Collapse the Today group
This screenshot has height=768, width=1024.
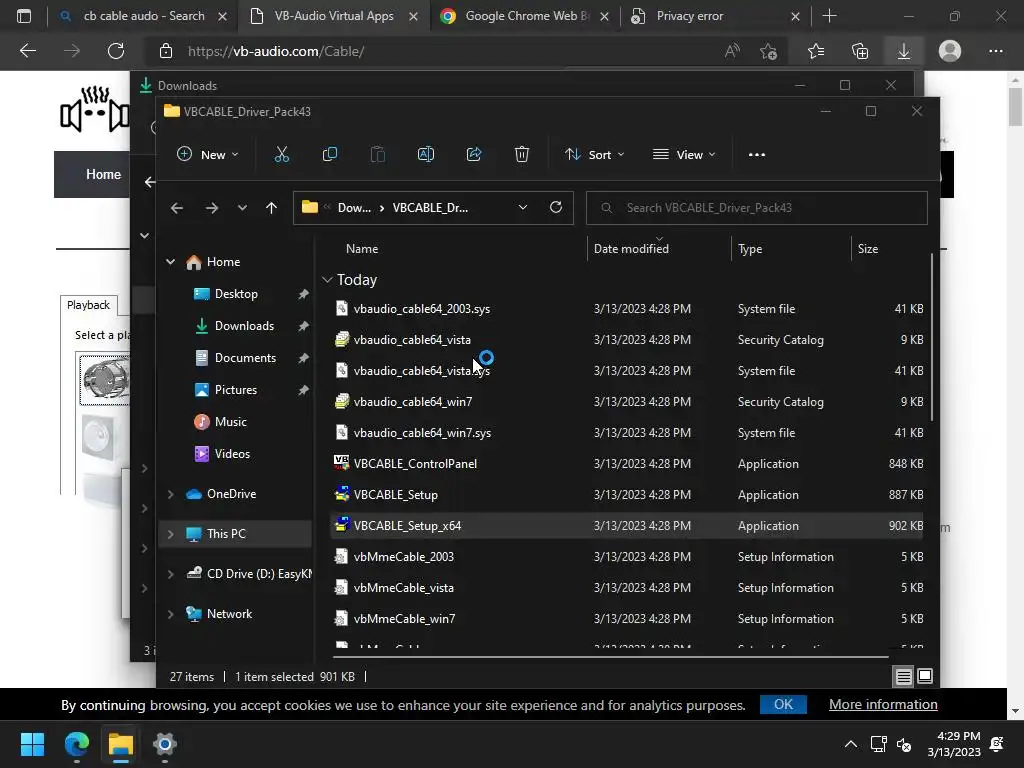tap(327, 280)
